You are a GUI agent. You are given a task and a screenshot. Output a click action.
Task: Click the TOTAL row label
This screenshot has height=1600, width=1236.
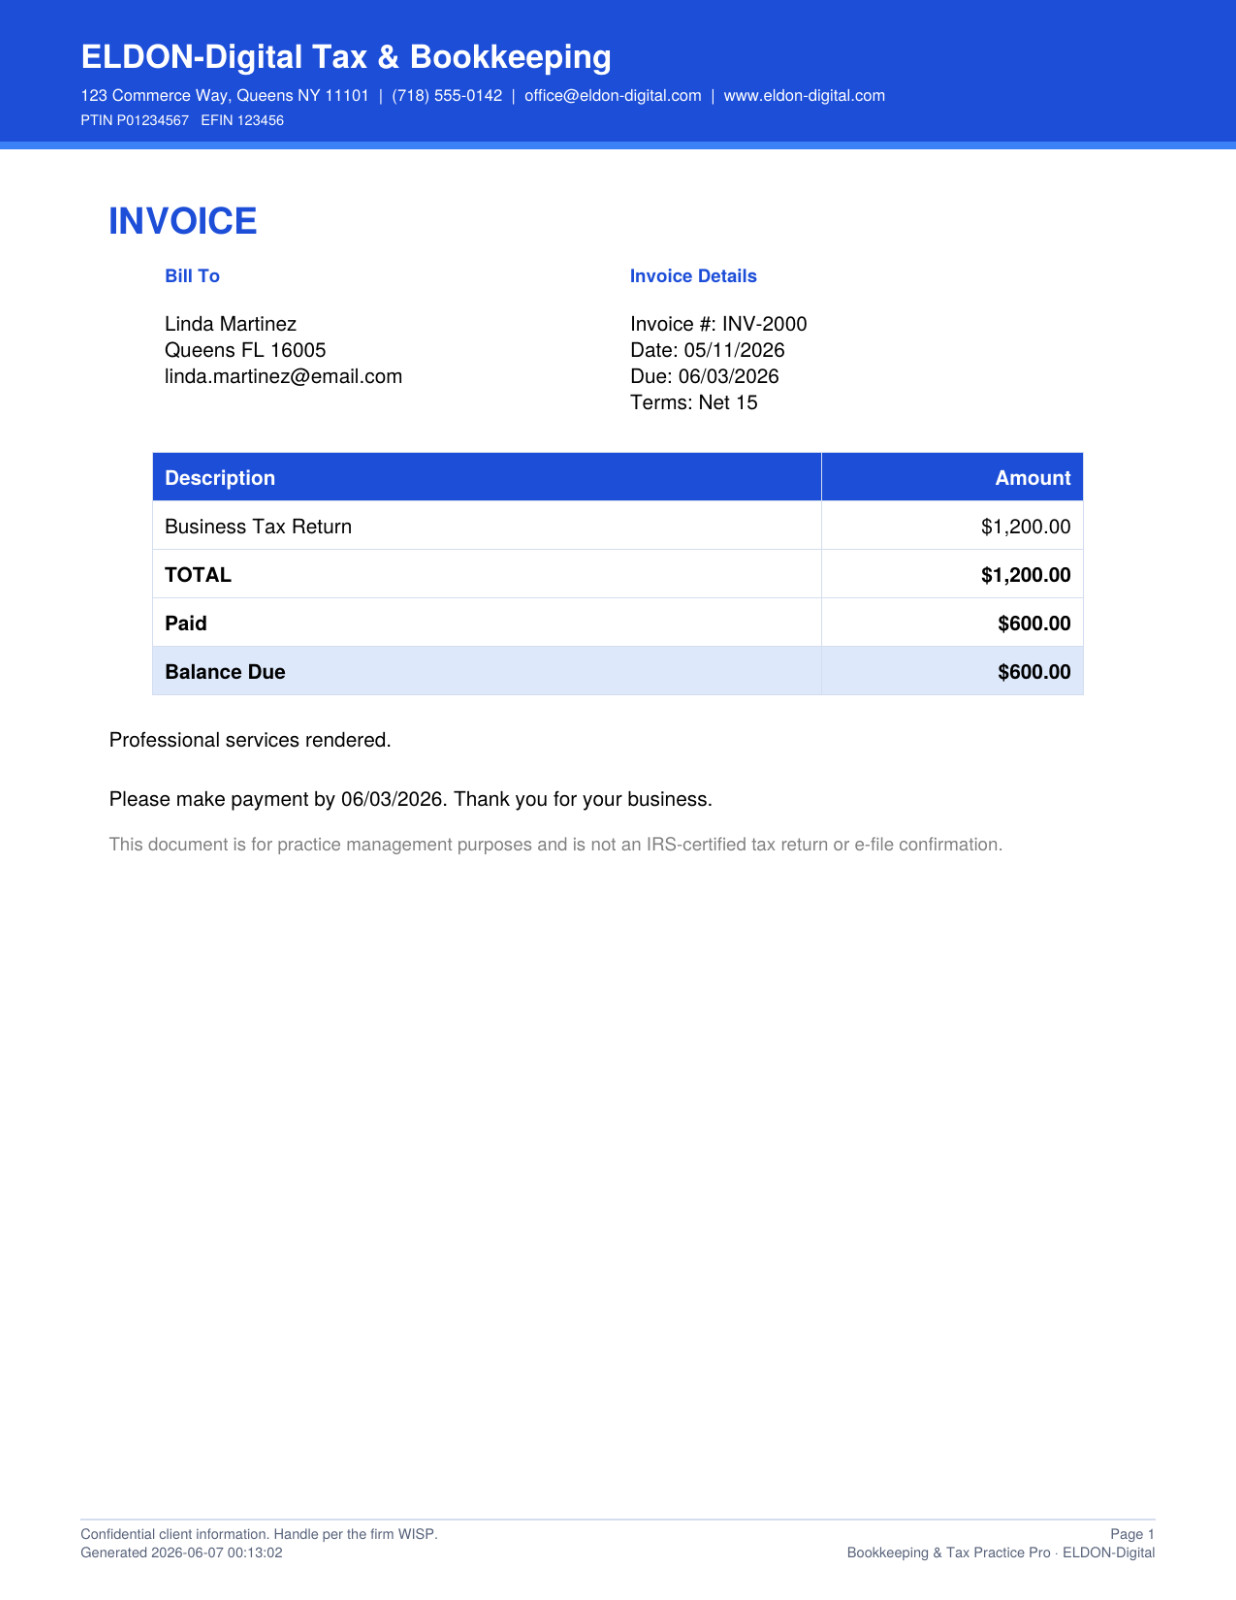tap(198, 575)
